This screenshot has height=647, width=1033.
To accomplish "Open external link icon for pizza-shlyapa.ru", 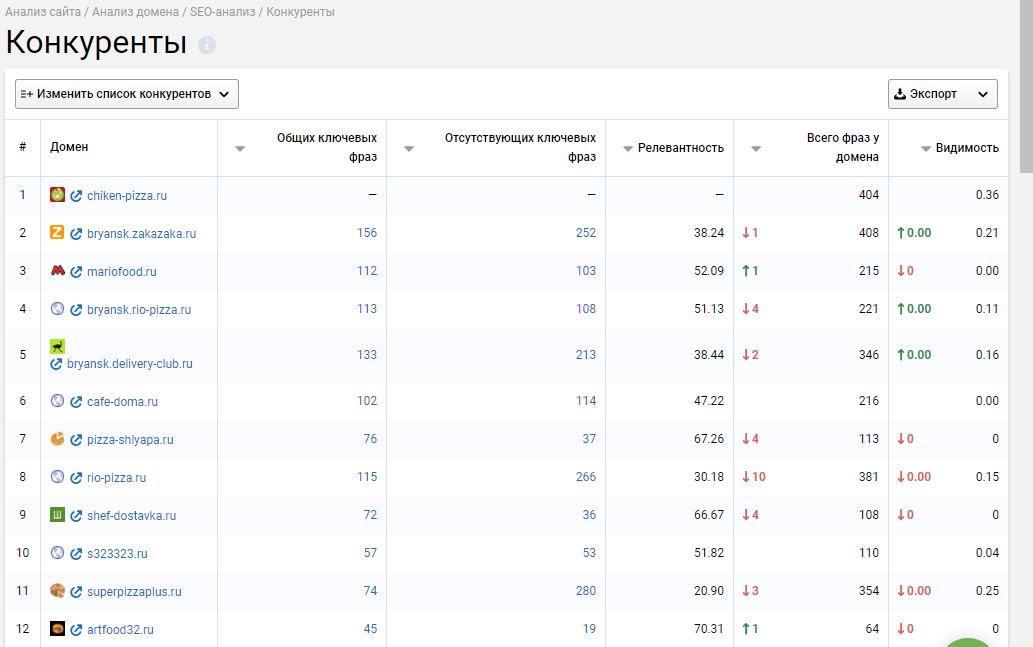I will click(x=76, y=440).
